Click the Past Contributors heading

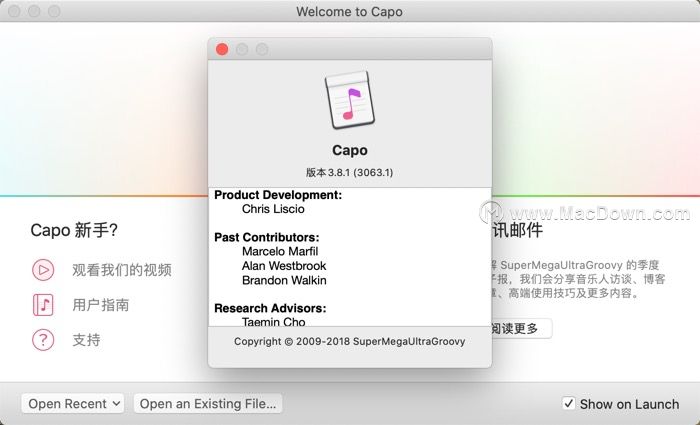click(267, 237)
